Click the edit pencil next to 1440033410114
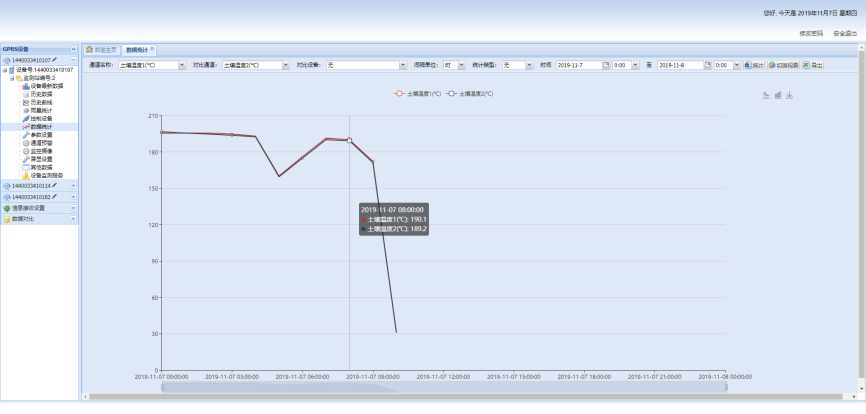Viewport: 866px width, 414px height. 54,185
